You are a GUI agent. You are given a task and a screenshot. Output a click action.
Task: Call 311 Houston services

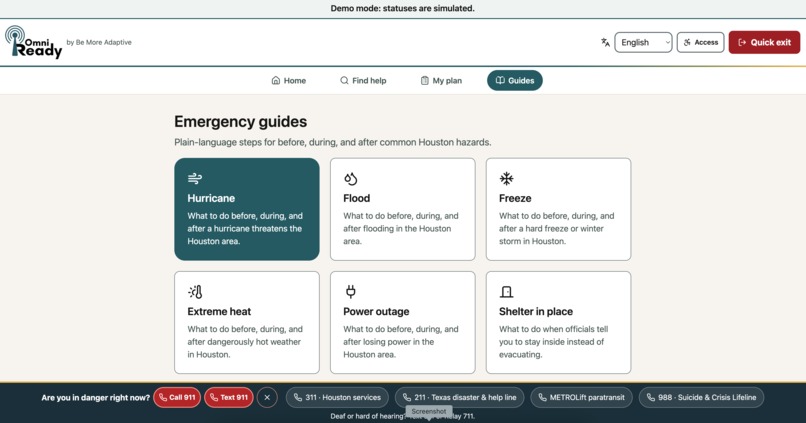[337, 397]
